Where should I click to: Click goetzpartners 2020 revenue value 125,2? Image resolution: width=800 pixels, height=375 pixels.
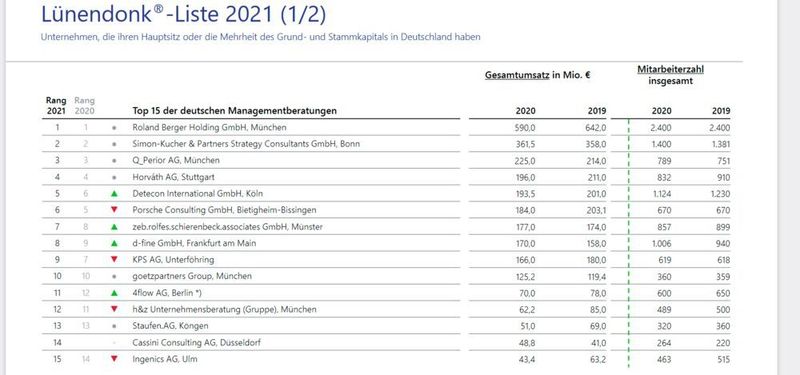(526, 276)
